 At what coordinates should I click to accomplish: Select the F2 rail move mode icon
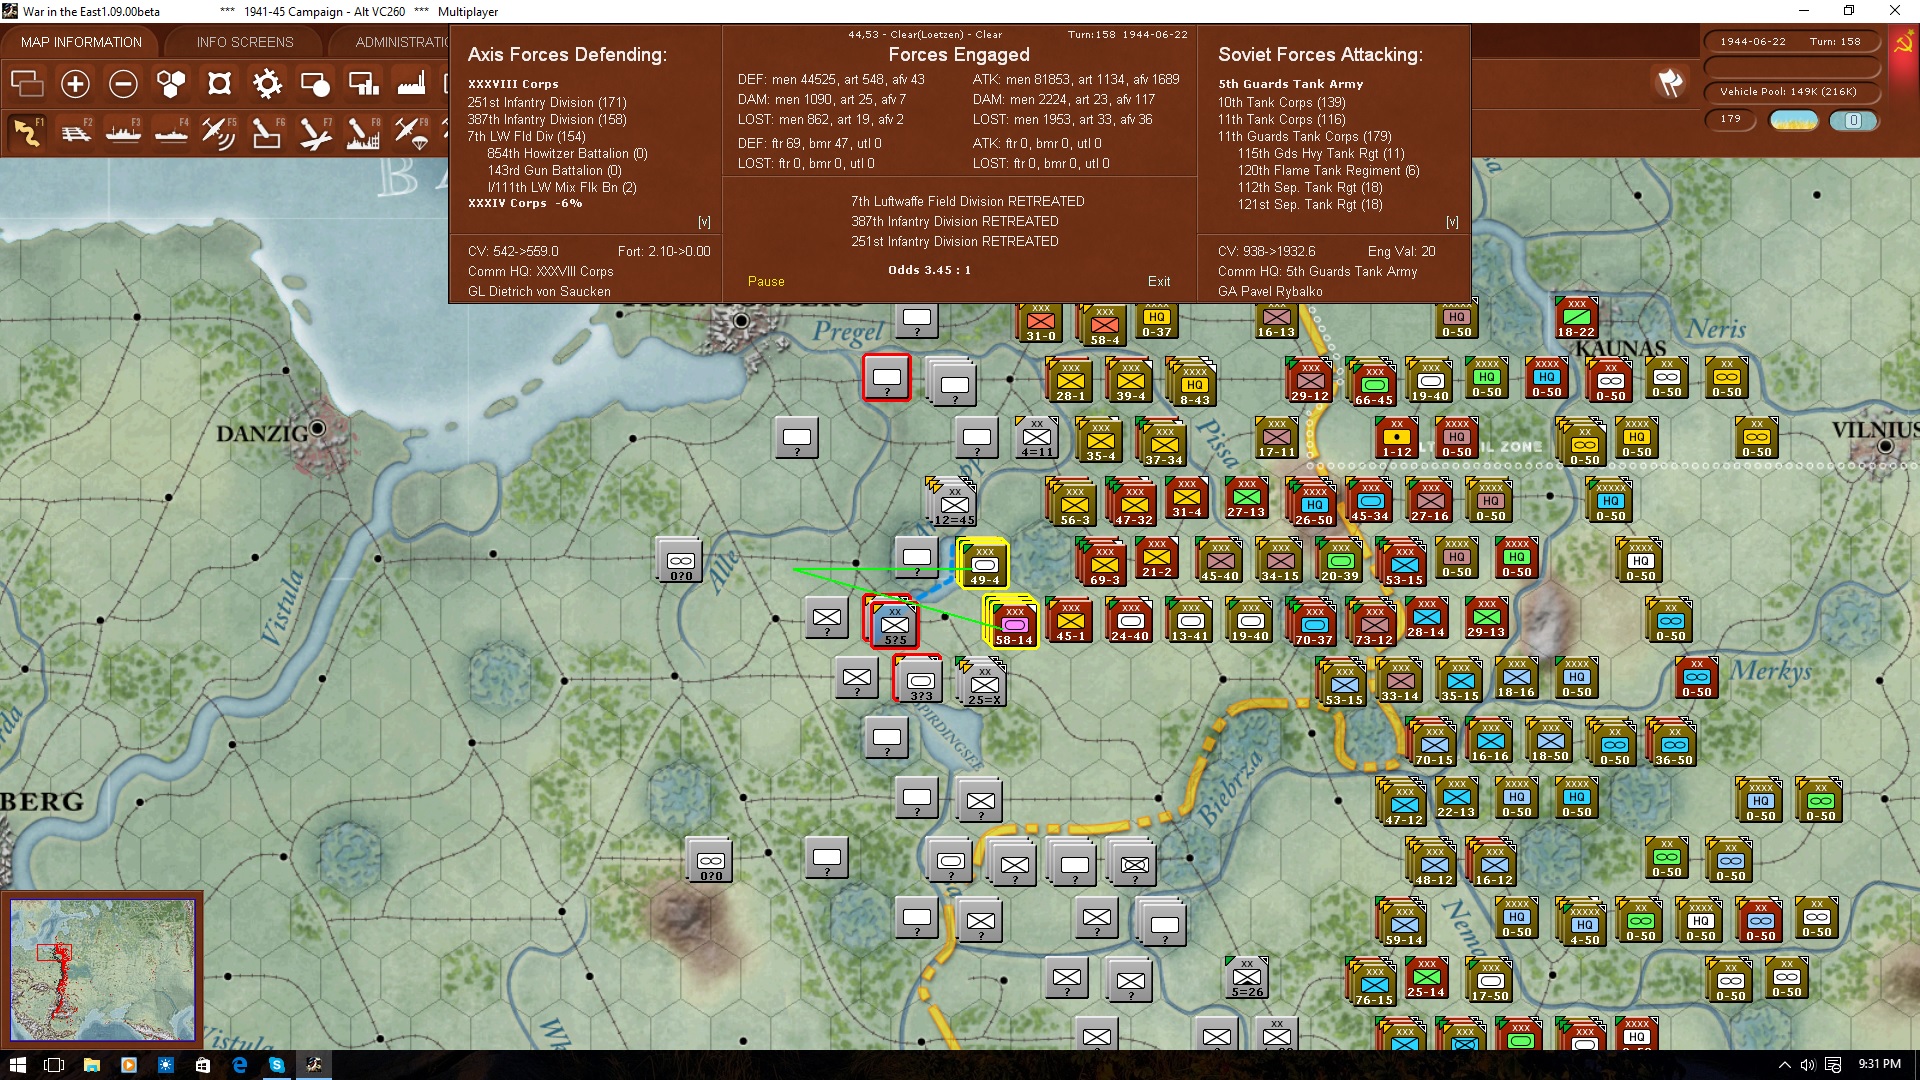[x=75, y=132]
